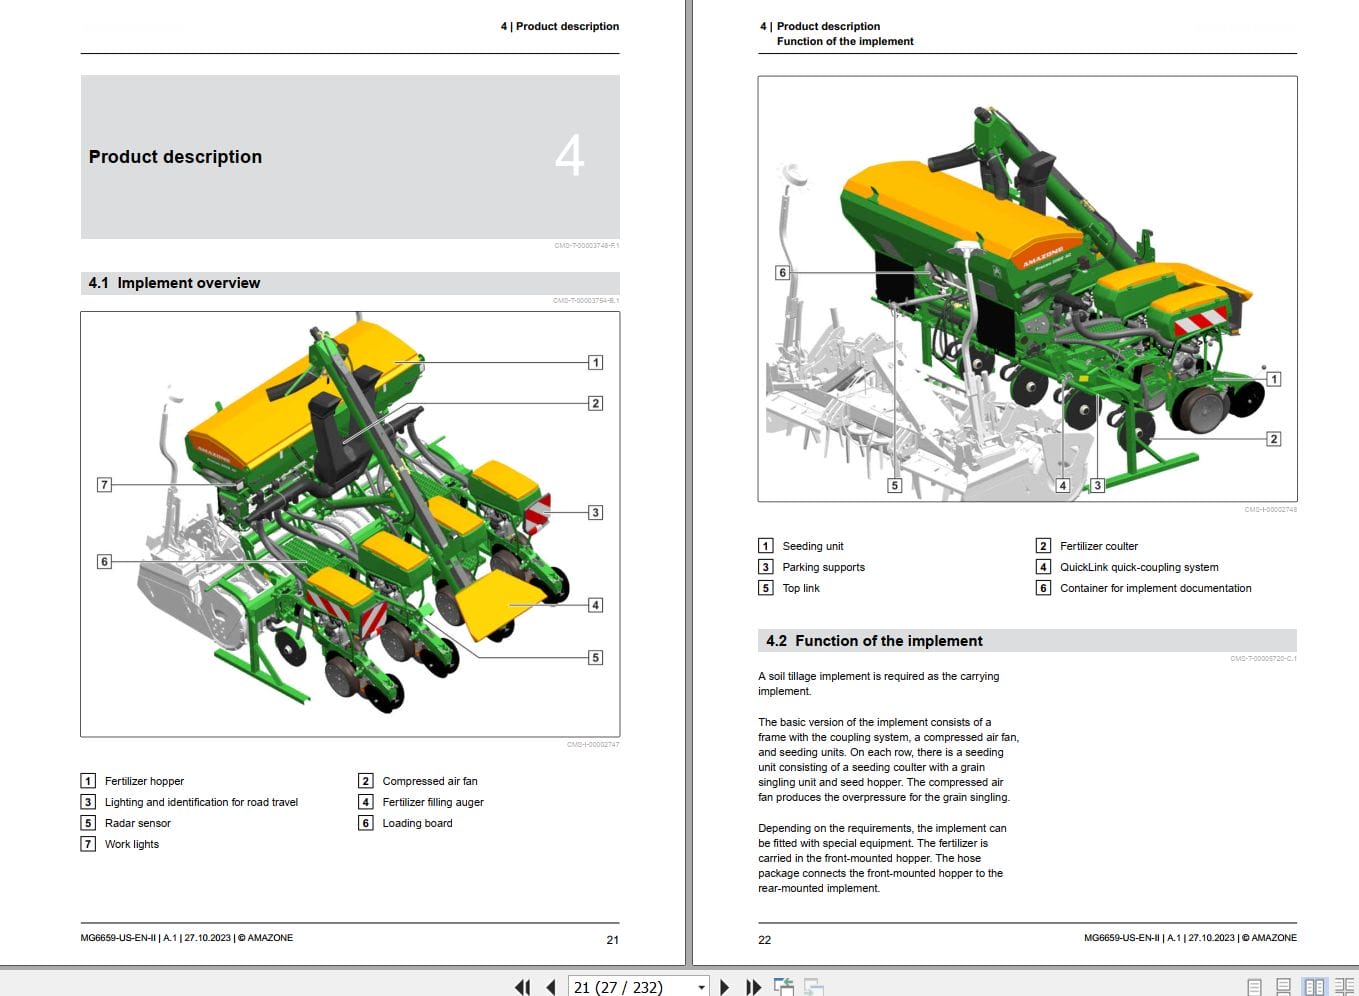Click callout 7 on the implement overview diagram
Image resolution: width=1359 pixels, height=996 pixels.
(104, 484)
